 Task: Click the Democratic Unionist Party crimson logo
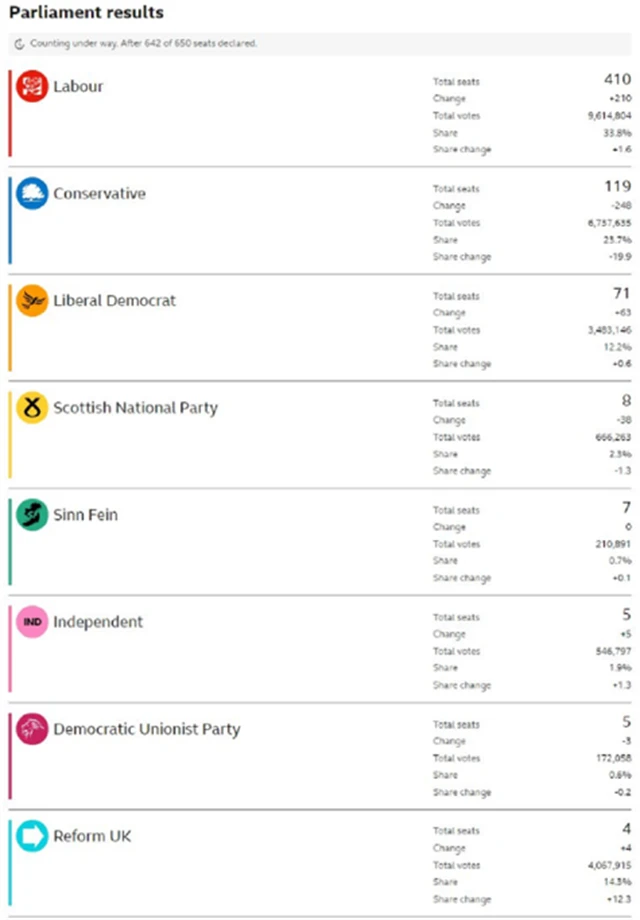click(32, 729)
